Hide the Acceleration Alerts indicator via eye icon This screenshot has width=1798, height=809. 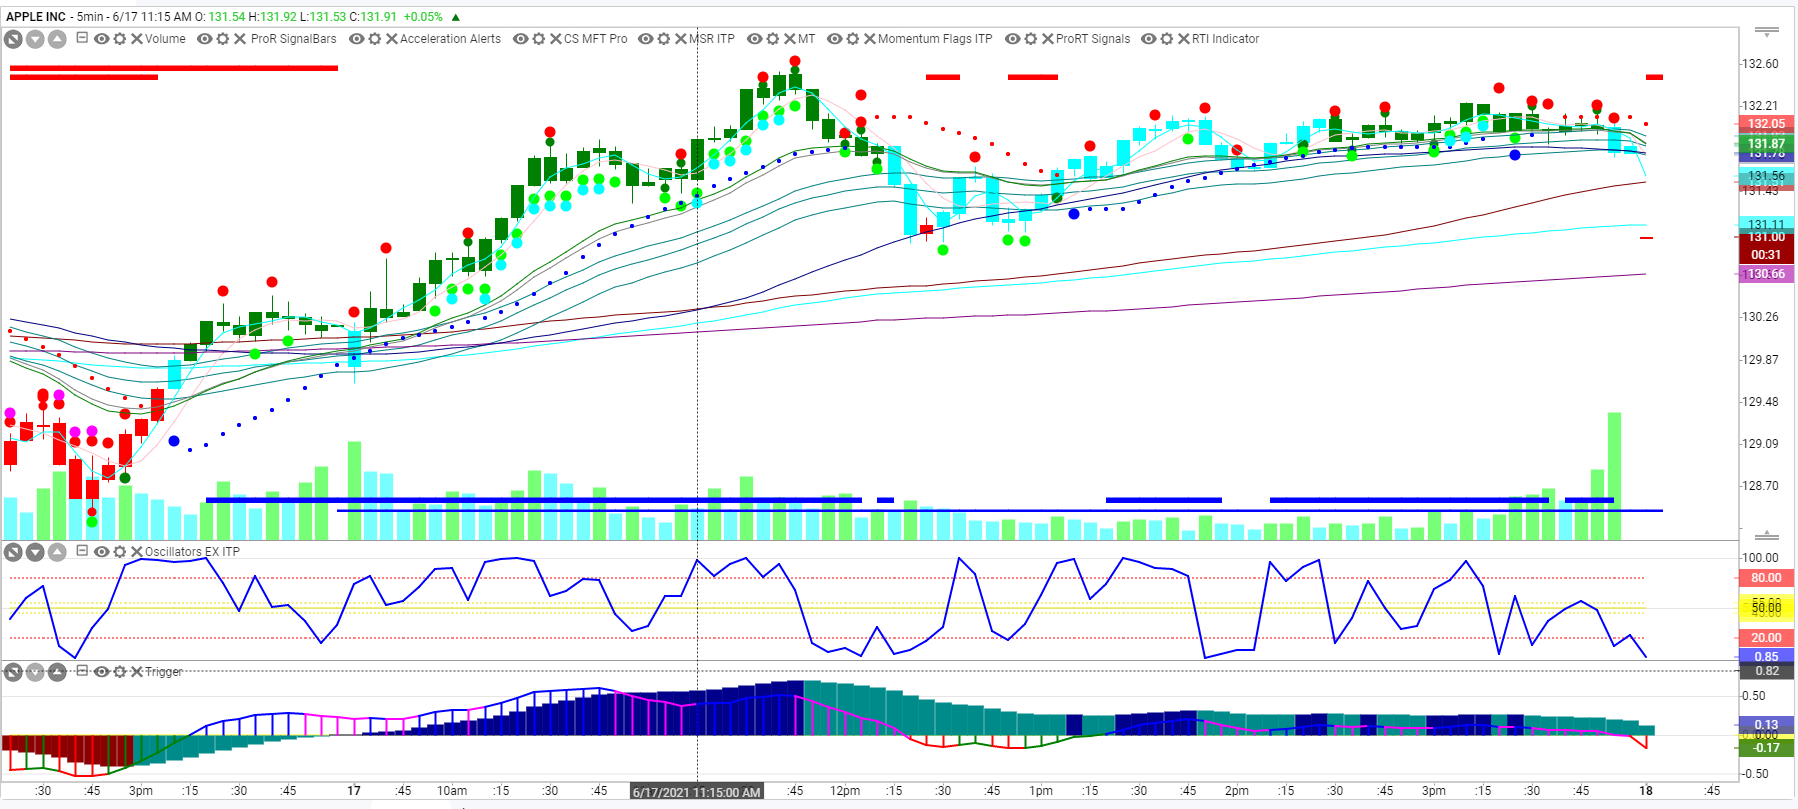click(x=356, y=39)
